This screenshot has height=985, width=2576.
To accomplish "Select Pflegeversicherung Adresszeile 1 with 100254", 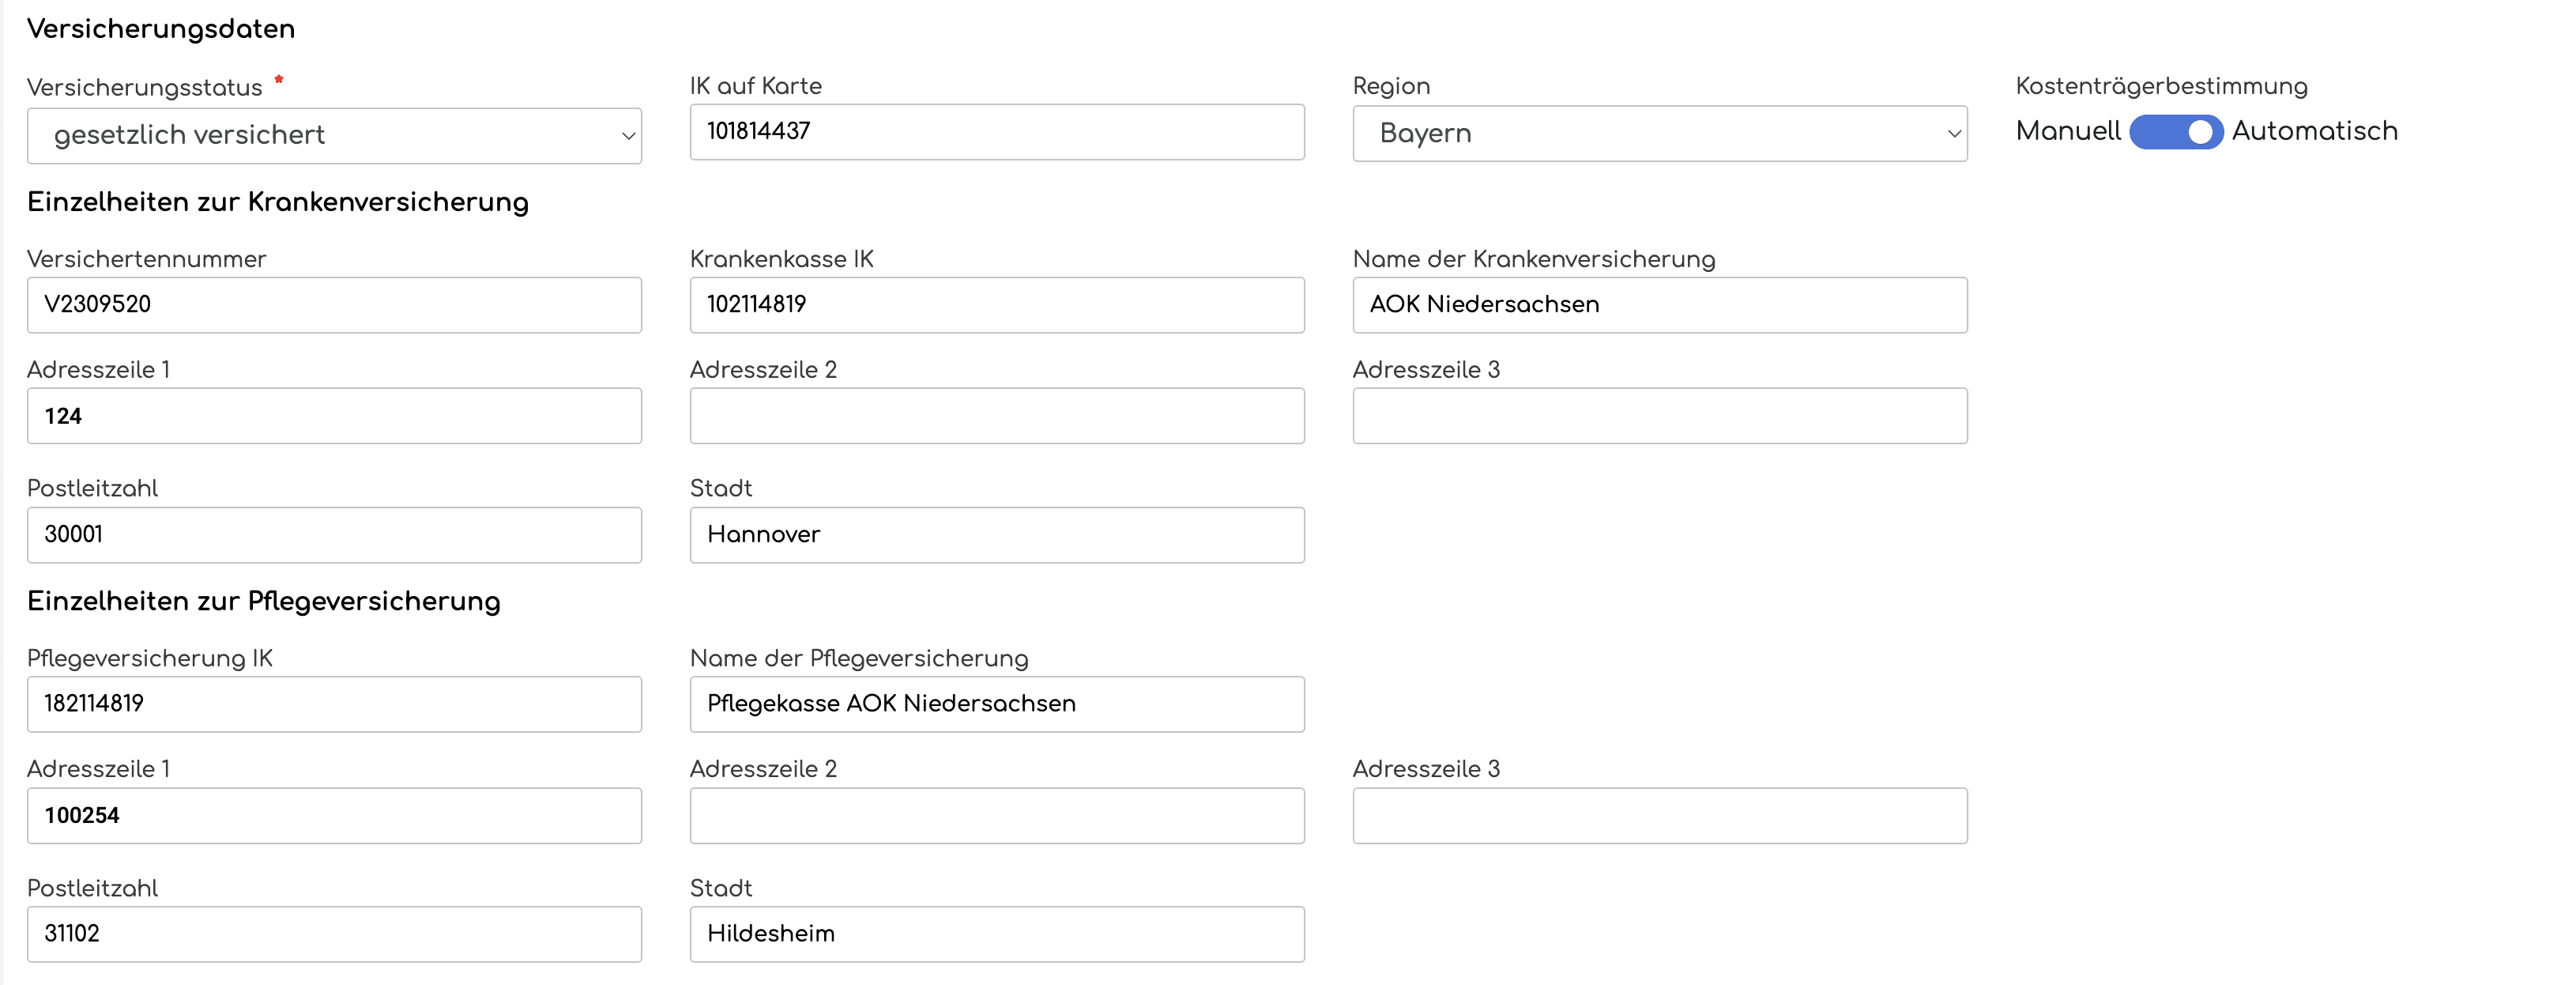I will [334, 815].
